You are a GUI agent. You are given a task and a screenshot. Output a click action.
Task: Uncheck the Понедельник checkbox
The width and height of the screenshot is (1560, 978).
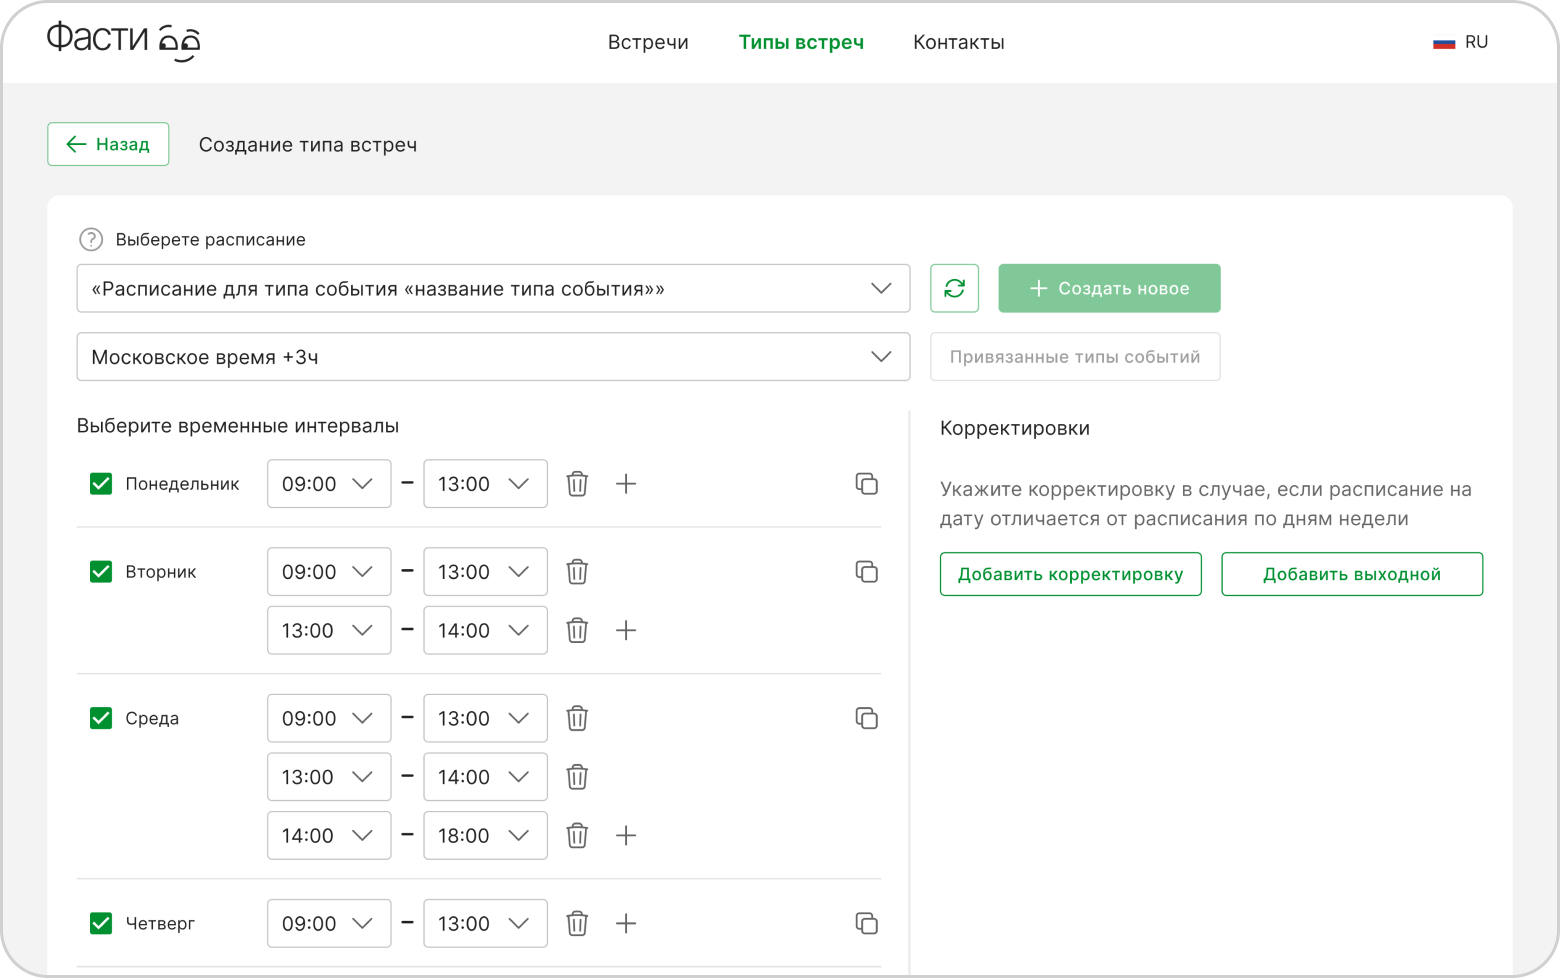(101, 484)
